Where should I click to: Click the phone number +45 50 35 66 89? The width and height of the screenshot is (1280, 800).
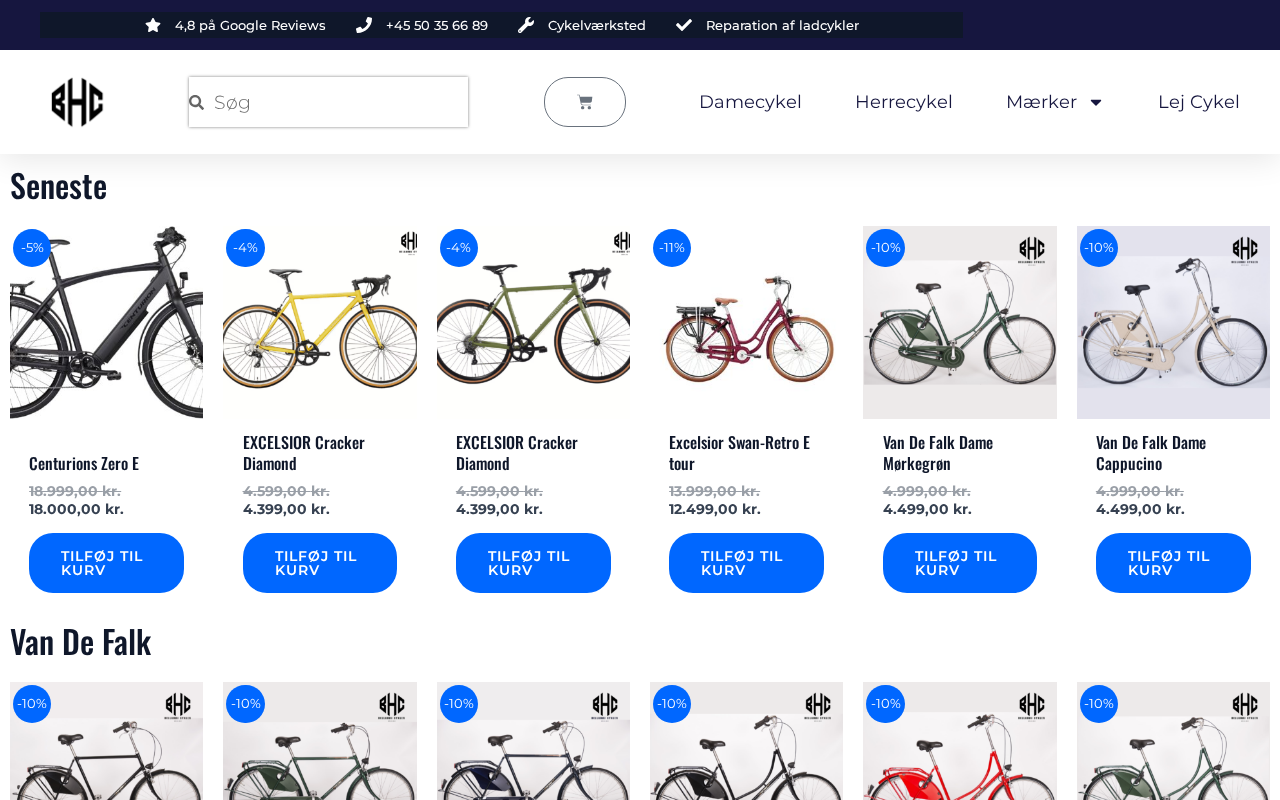click(437, 25)
